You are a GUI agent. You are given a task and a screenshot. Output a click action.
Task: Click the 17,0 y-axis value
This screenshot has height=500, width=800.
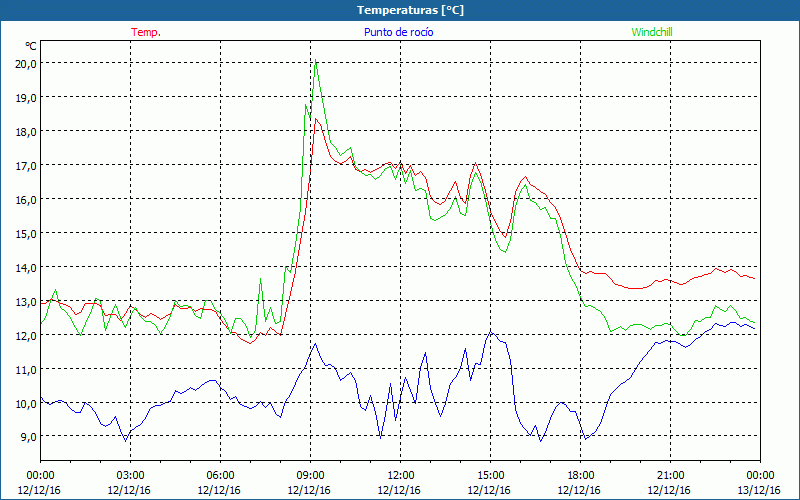tap(26, 165)
